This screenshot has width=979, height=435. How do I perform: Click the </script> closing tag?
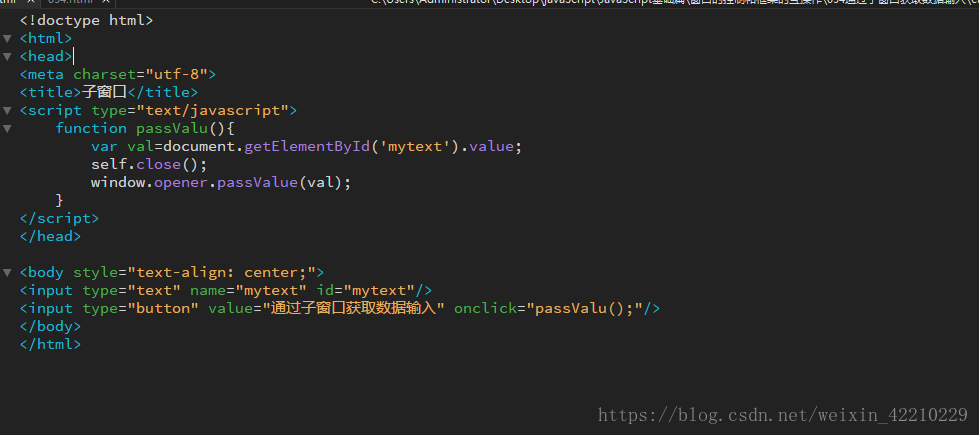(x=59, y=218)
